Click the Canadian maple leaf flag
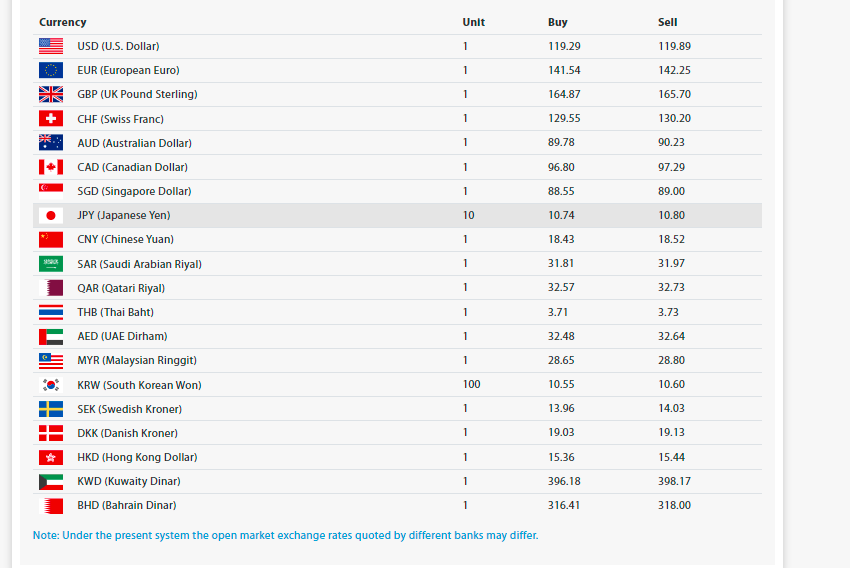Screen dimensions: 850x568 51,167
